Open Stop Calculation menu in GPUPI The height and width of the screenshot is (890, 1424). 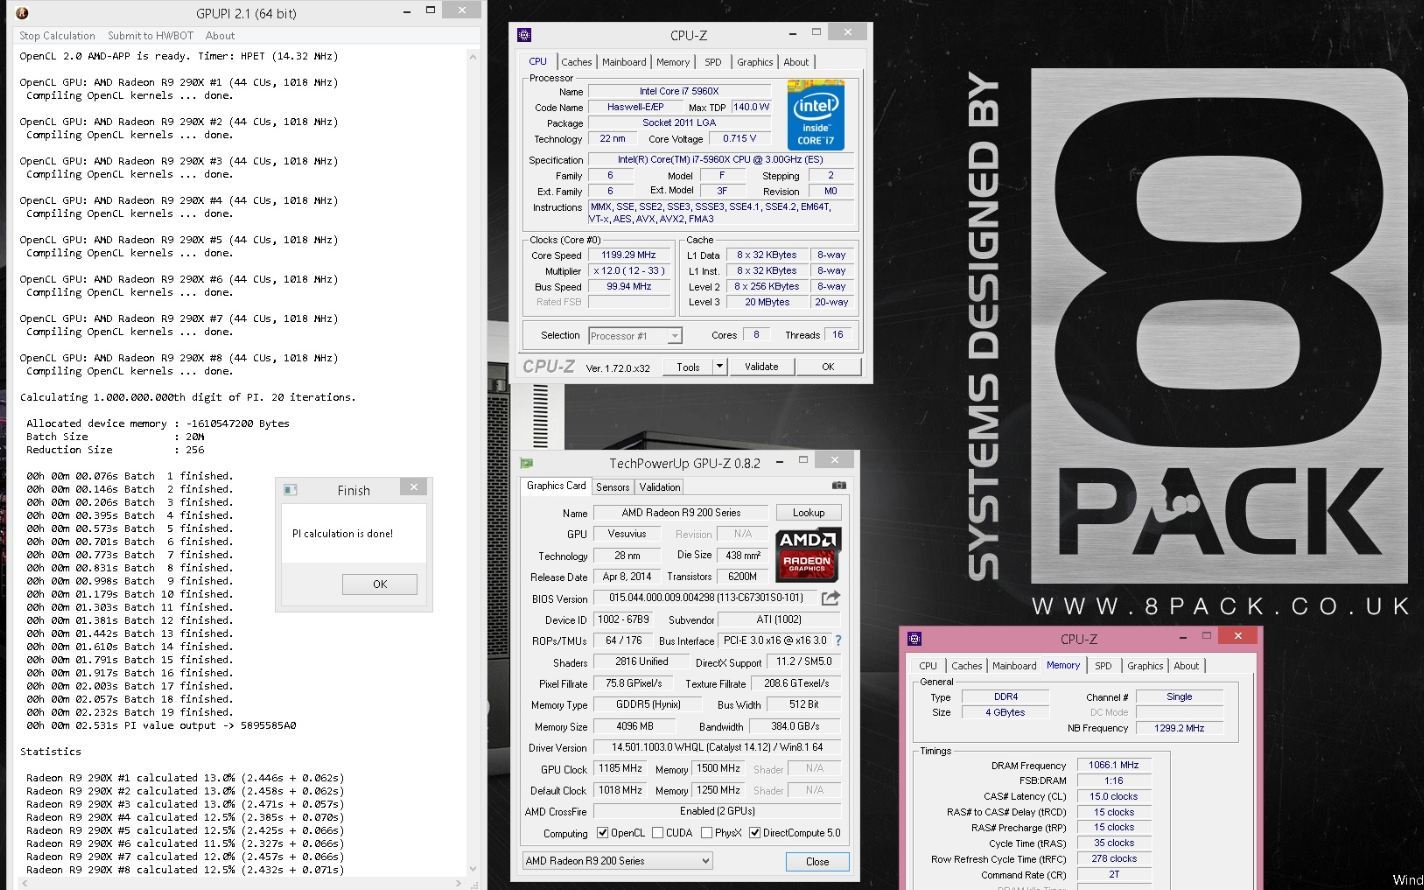click(57, 36)
